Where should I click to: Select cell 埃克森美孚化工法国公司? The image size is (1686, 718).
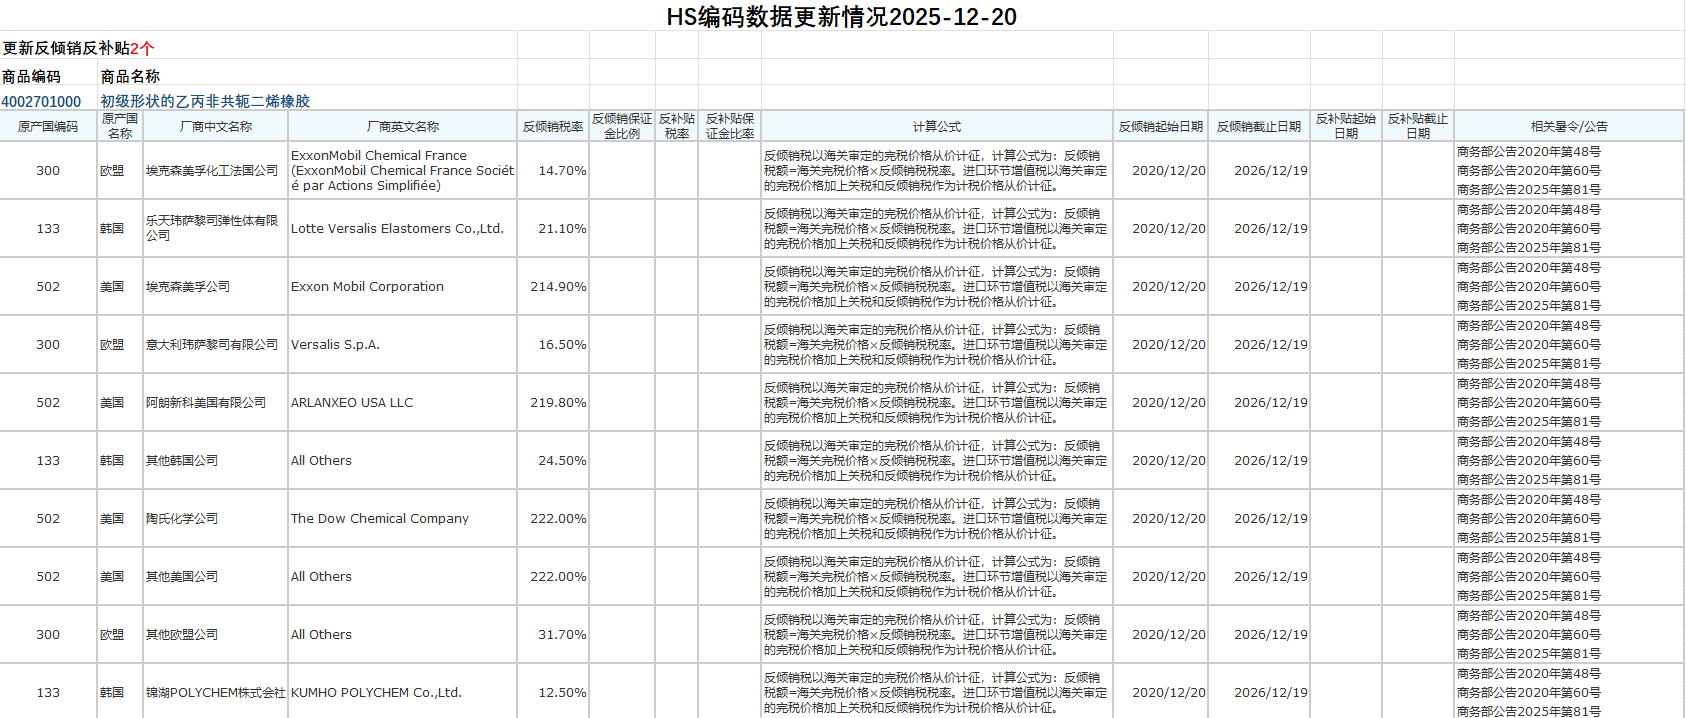pyautogui.click(x=216, y=171)
